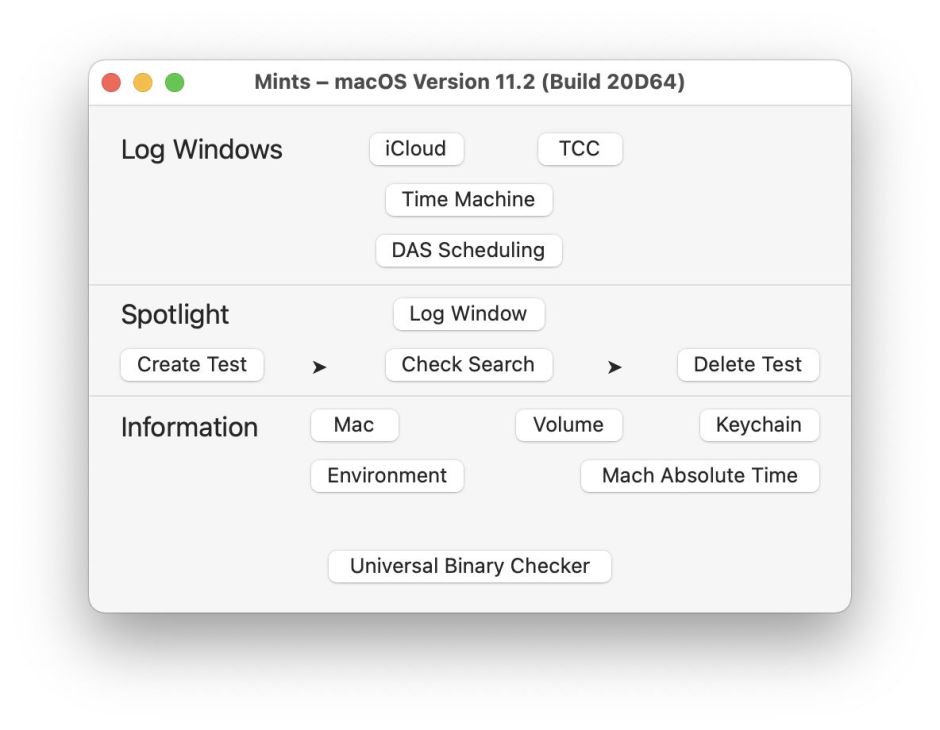Click the Mints window title text
This screenshot has width=940, height=730.
[469, 82]
